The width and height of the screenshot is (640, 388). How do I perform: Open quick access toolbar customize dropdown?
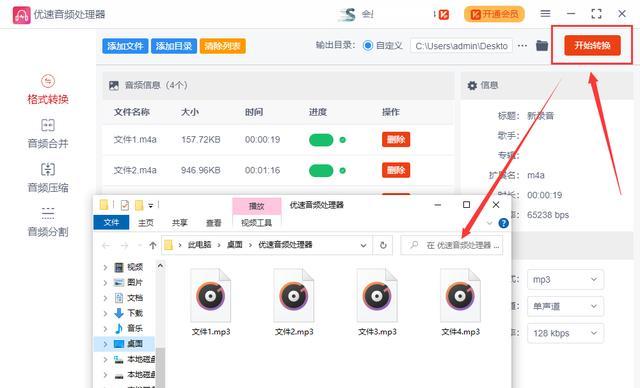click(151, 205)
